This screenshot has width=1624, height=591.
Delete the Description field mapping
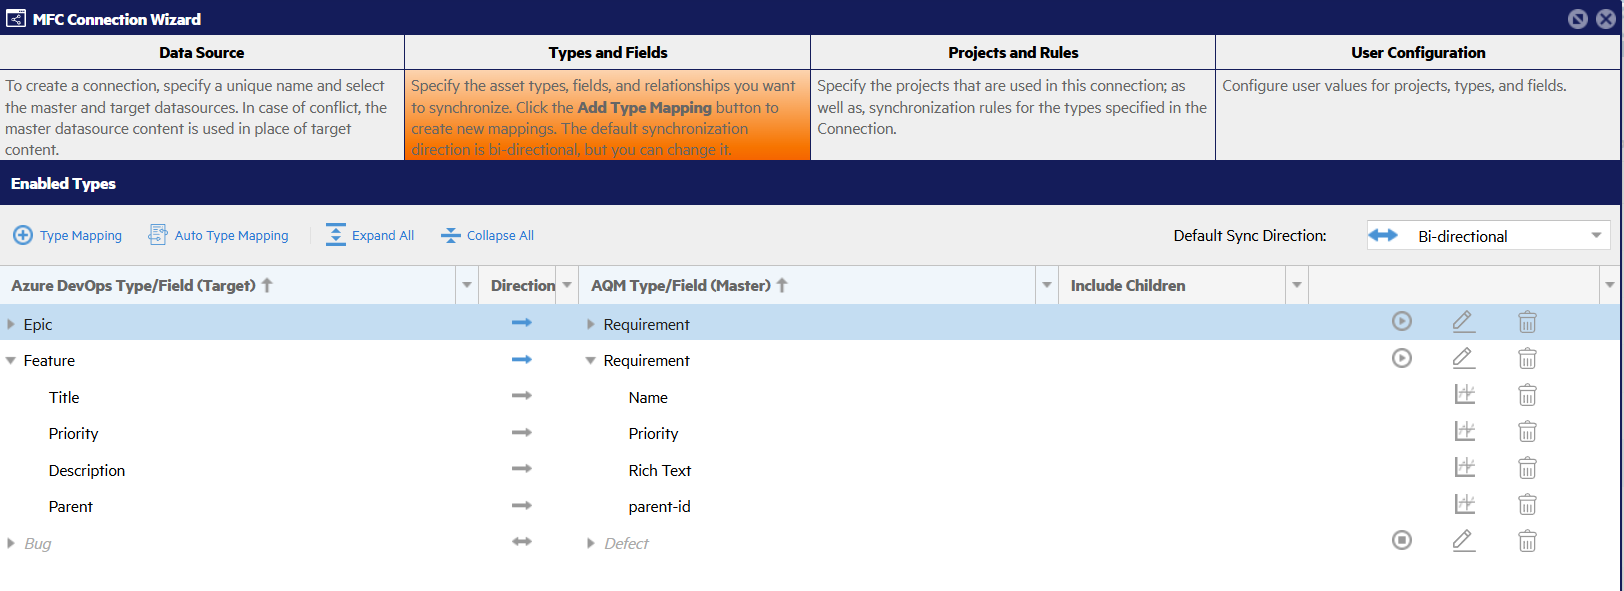tap(1527, 468)
